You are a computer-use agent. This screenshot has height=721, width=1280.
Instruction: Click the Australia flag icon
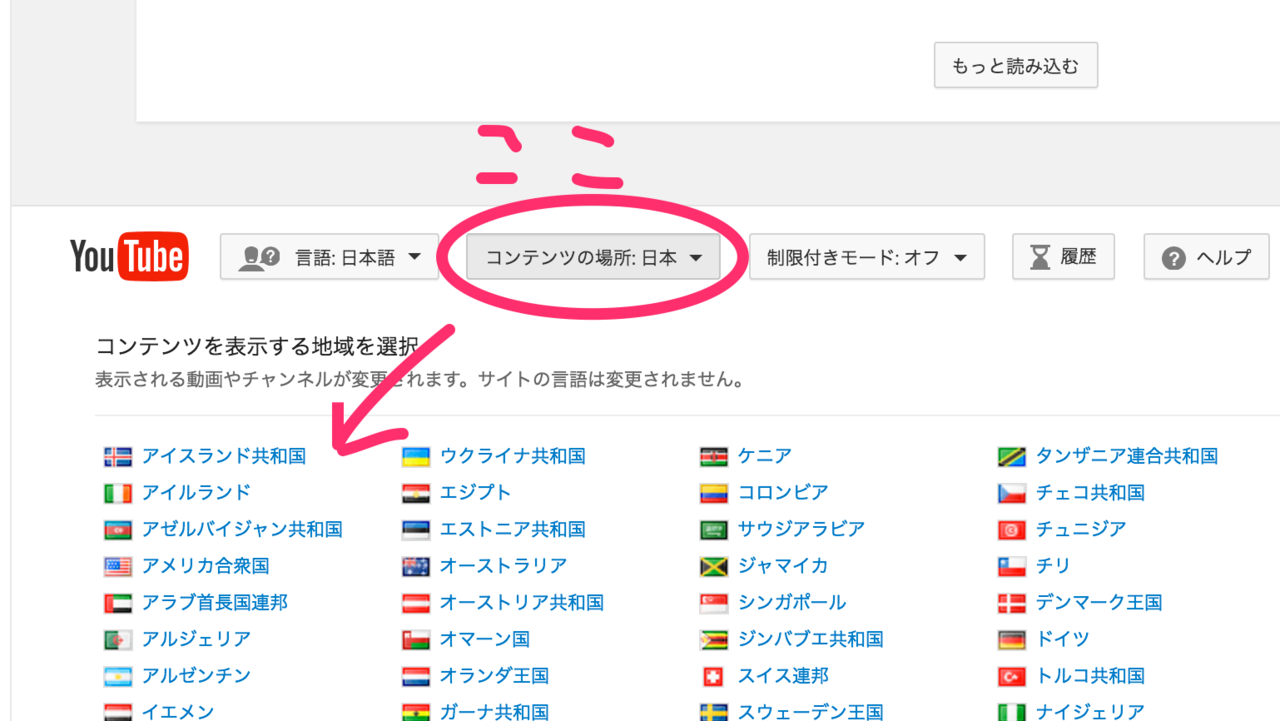point(416,567)
